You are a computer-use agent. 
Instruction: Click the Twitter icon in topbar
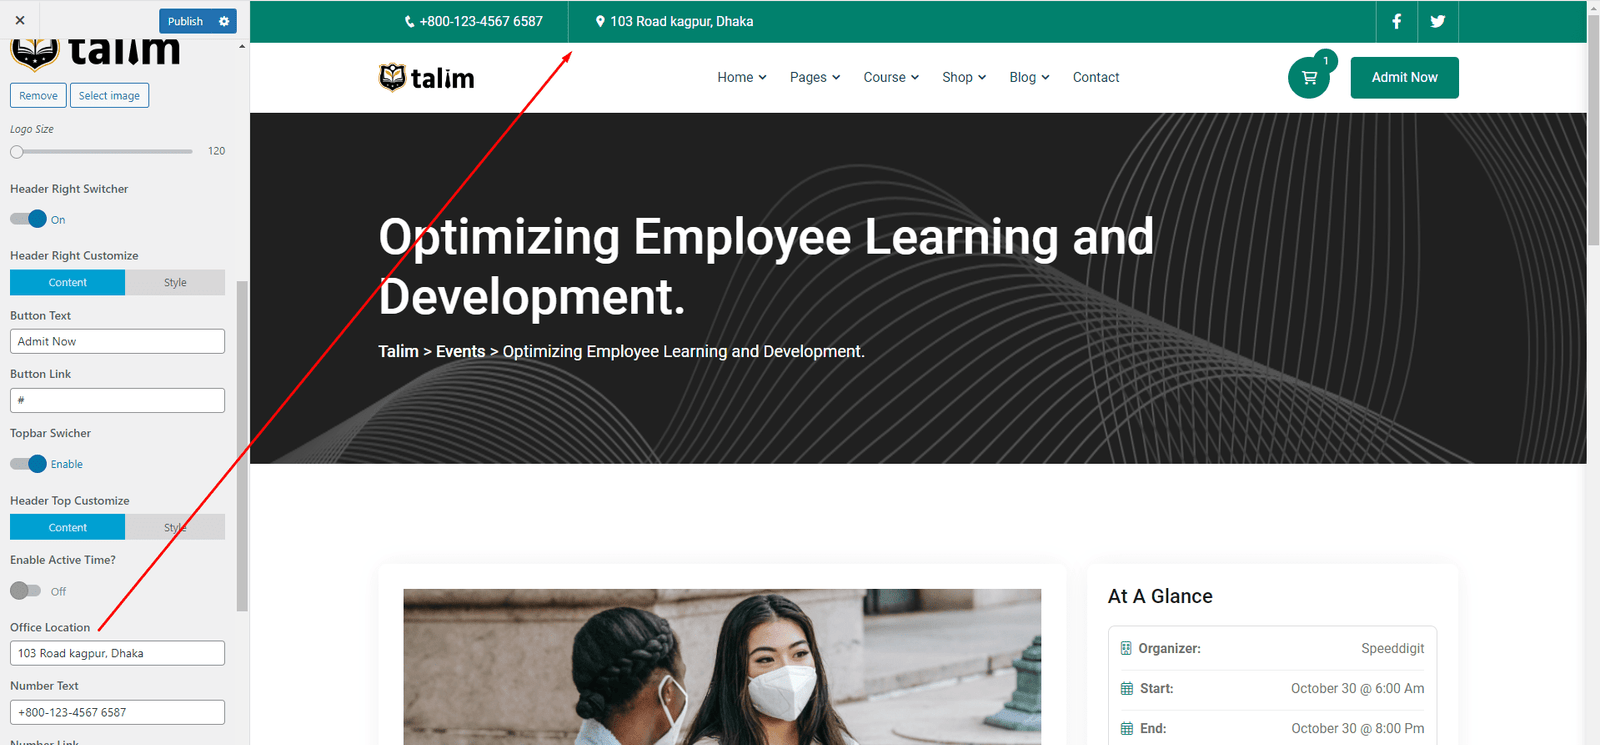pos(1437,21)
